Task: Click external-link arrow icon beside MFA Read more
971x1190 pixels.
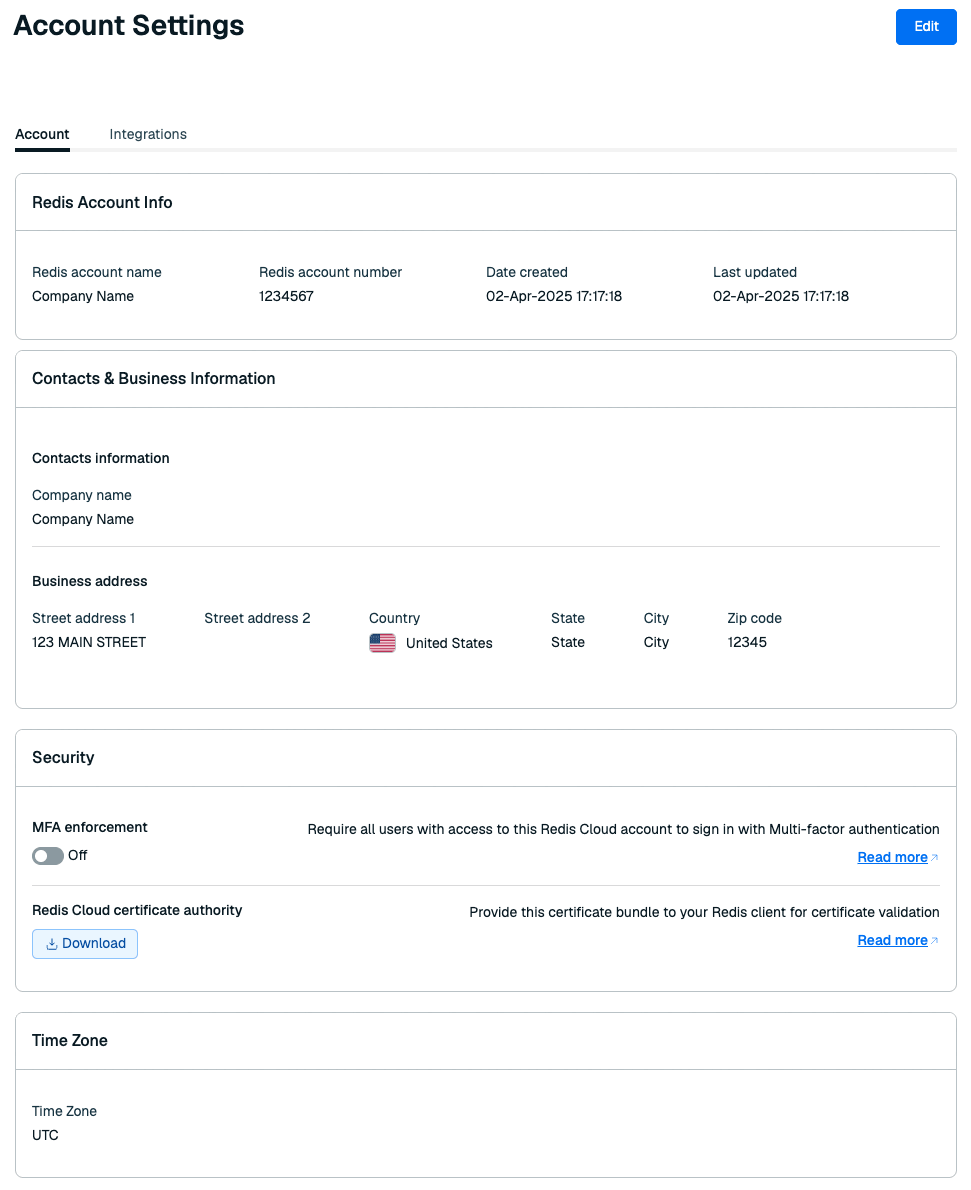Action: click(x=935, y=857)
